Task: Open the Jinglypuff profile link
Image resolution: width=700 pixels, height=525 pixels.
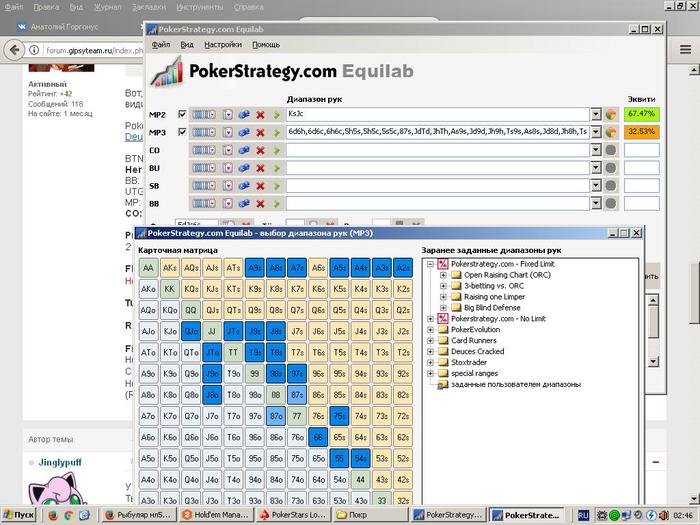Action: point(60,462)
